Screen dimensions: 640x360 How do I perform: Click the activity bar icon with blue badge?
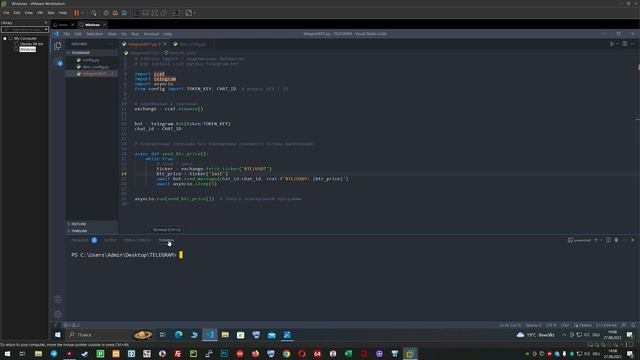(x=58, y=62)
